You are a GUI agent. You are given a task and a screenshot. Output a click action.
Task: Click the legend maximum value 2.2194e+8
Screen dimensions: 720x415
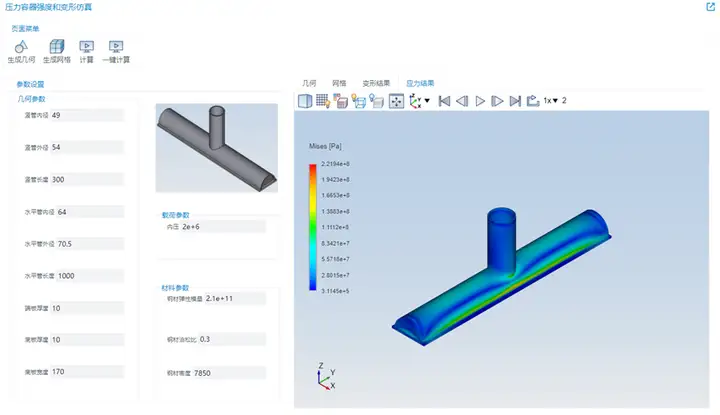point(335,164)
